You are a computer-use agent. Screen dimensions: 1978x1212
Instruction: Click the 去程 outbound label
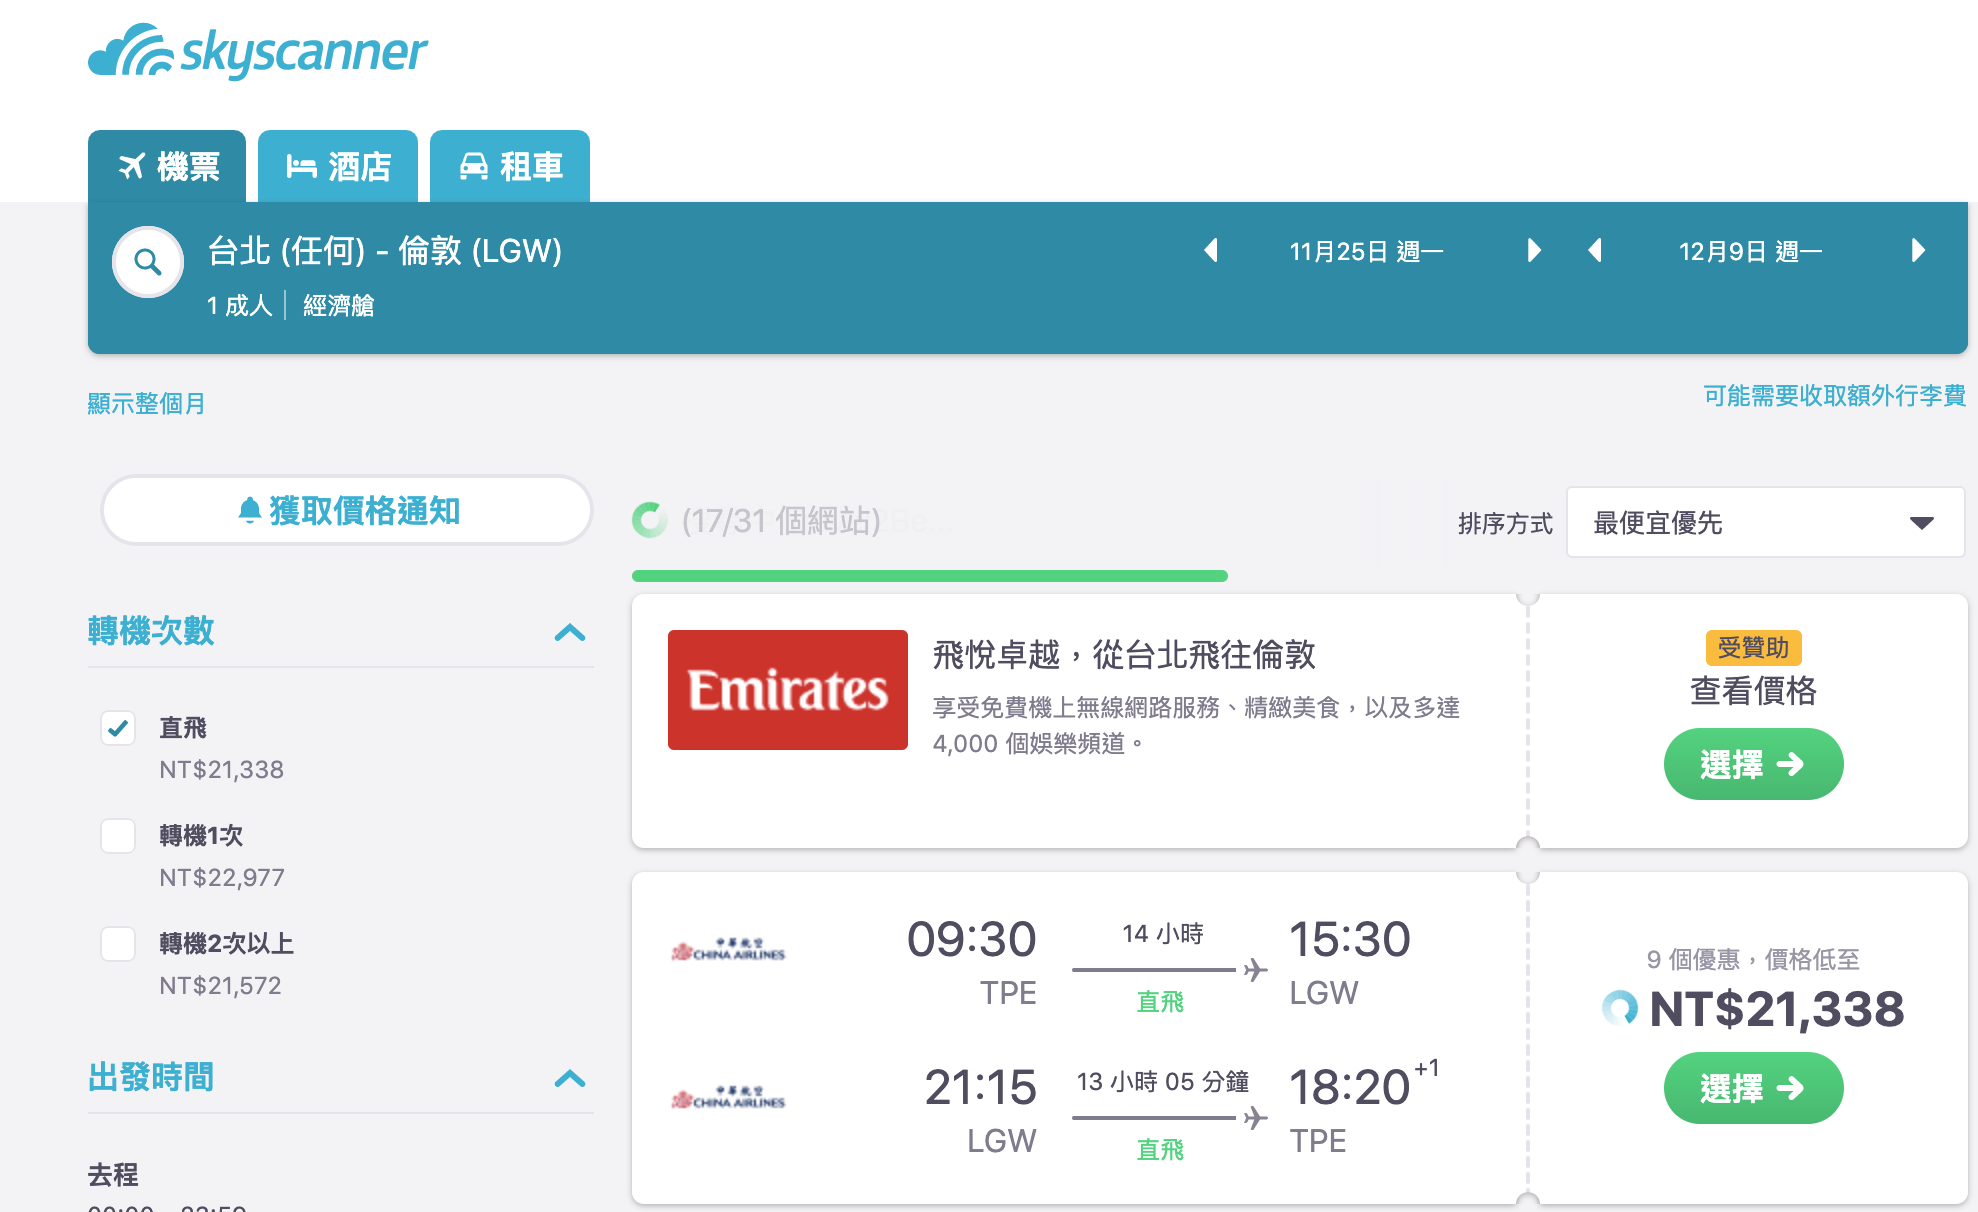pyautogui.click(x=113, y=1175)
